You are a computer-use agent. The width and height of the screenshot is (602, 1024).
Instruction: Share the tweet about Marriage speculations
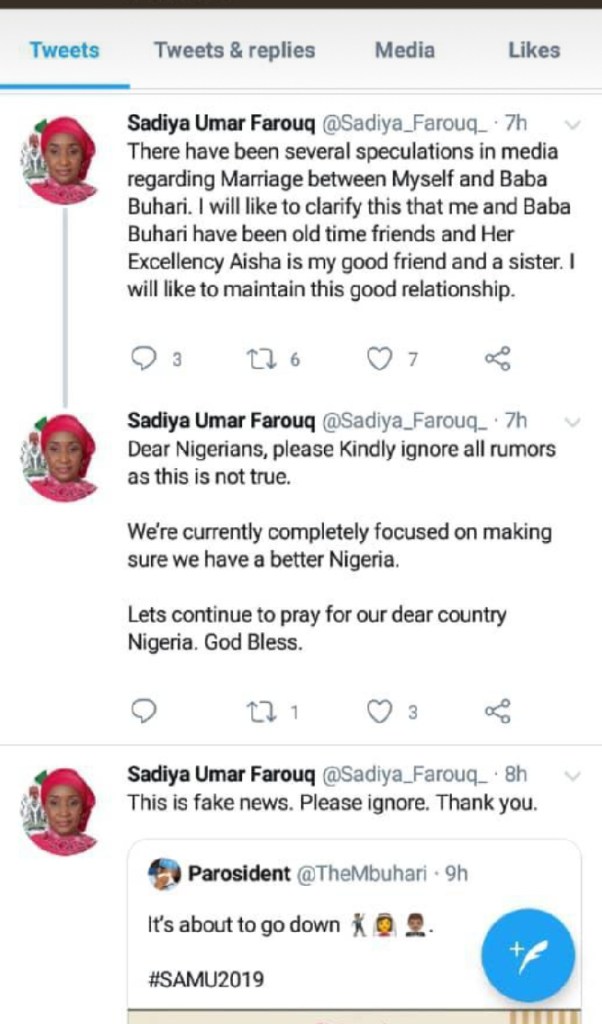(x=497, y=359)
